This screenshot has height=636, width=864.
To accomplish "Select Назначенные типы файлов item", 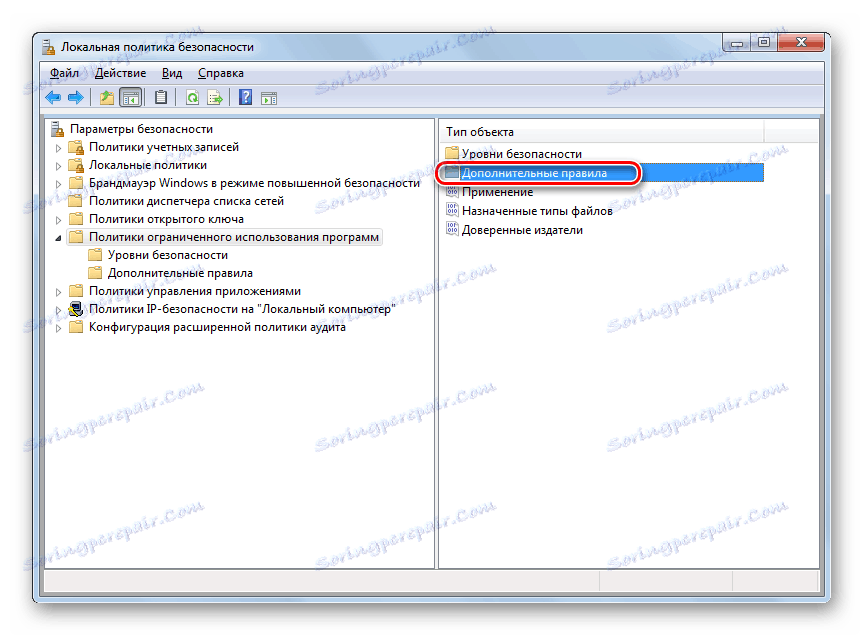I will tap(537, 211).
